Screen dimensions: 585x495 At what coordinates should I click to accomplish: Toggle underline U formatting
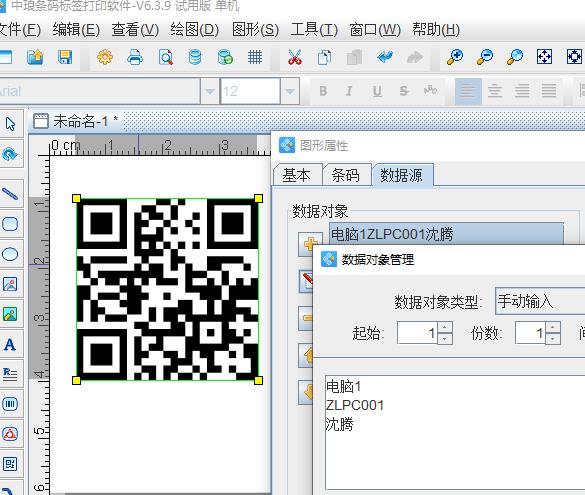click(377, 91)
